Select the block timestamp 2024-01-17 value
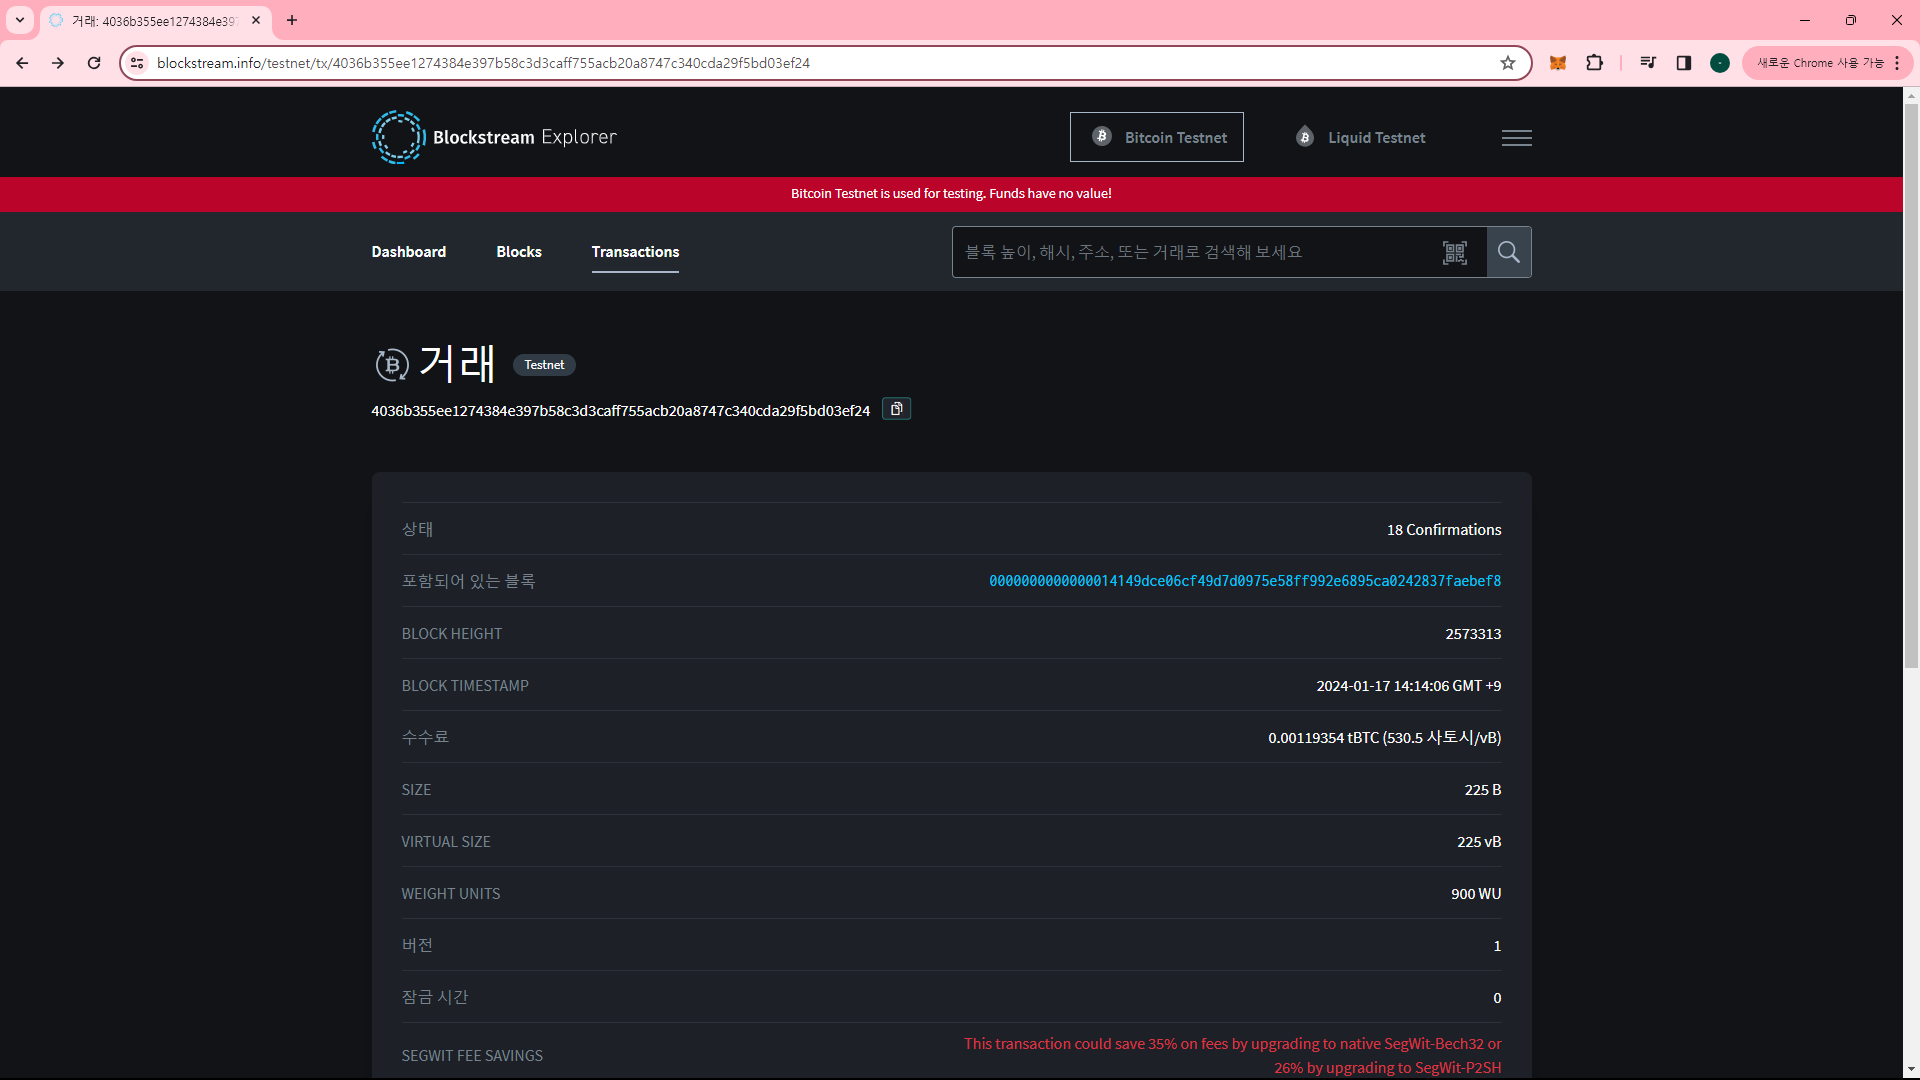Viewport: 1920px width, 1080px height. 1409,686
